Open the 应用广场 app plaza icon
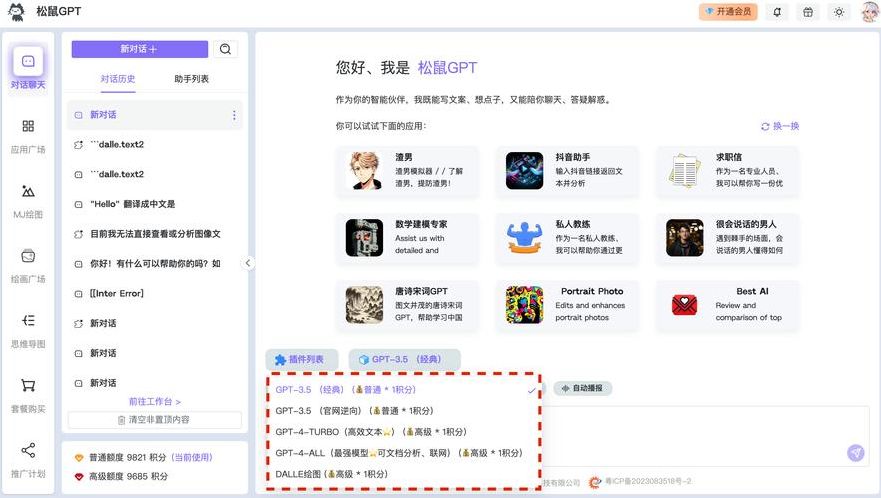Screen dimensions: 881x498 pos(28,126)
